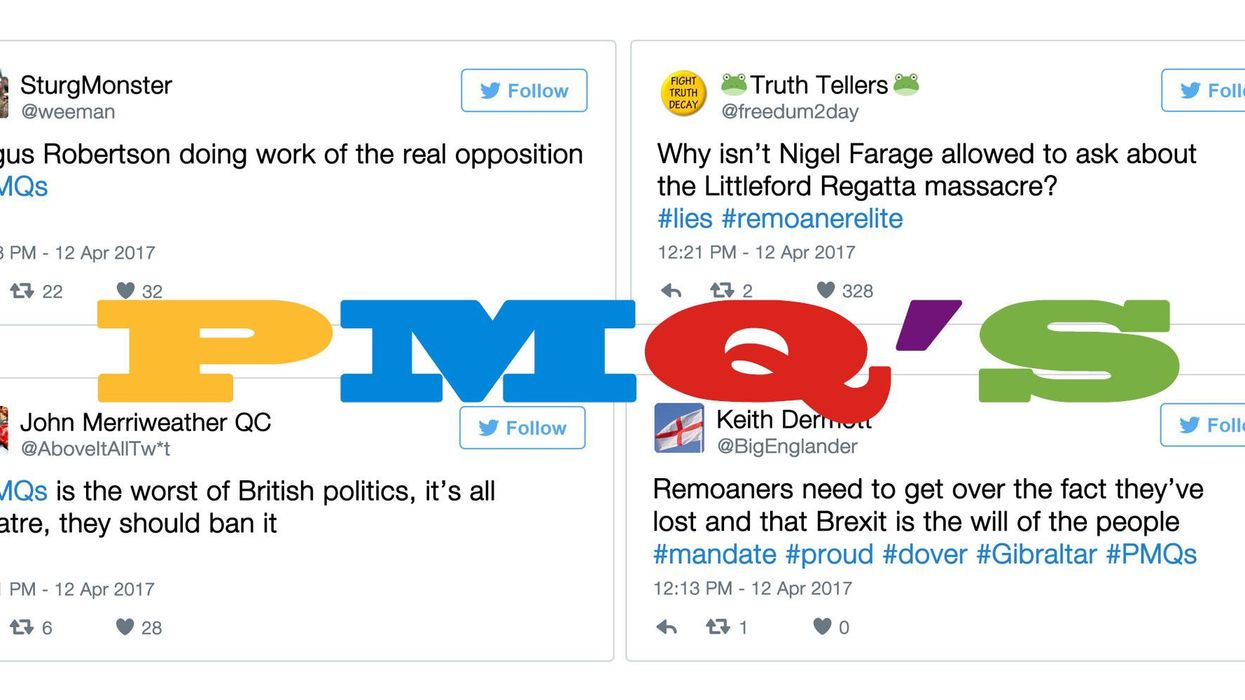Open the @BigEnglander profile handle

pos(787,447)
